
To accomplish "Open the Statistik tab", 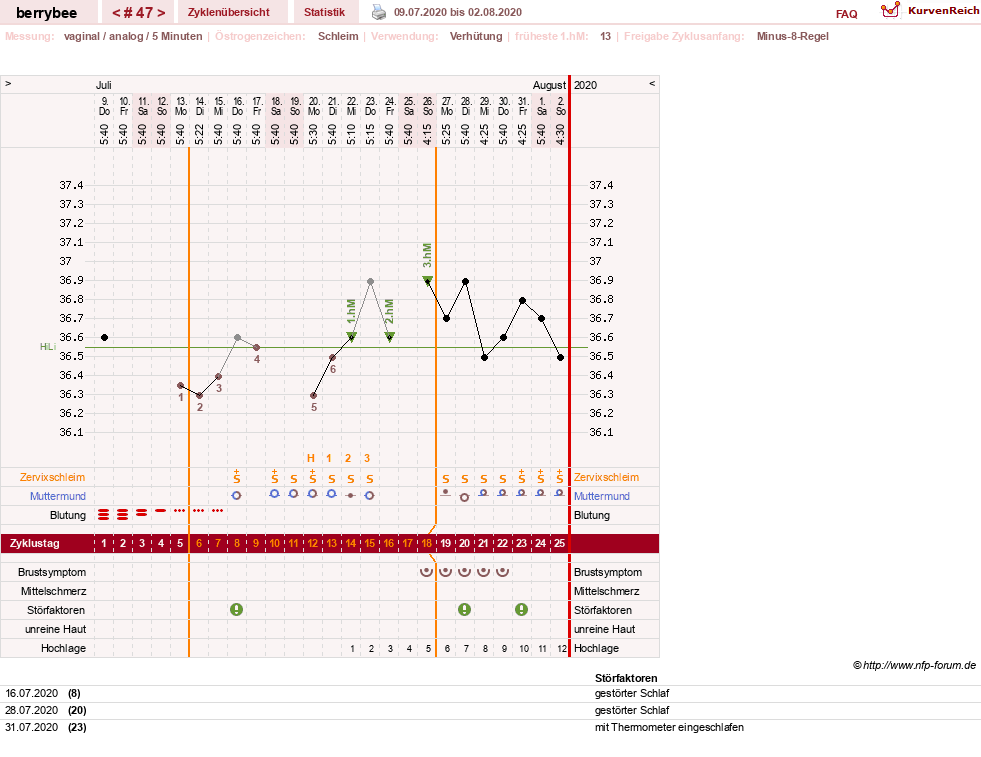I will pos(324,12).
